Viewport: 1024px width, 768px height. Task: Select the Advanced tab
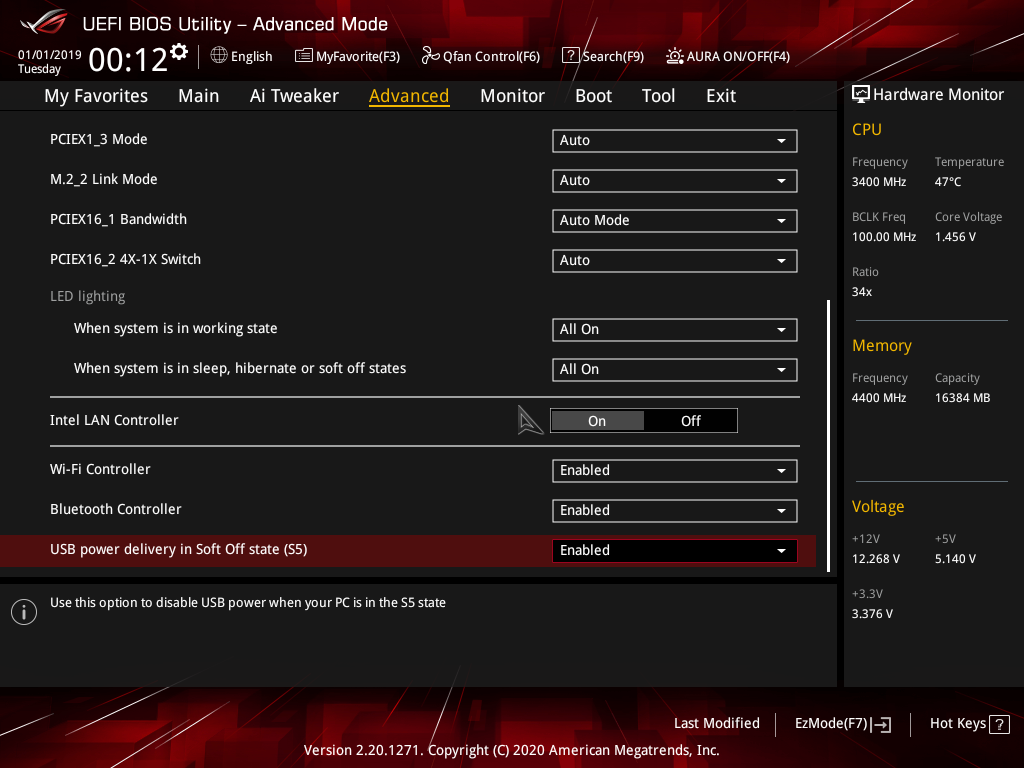[409, 96]
